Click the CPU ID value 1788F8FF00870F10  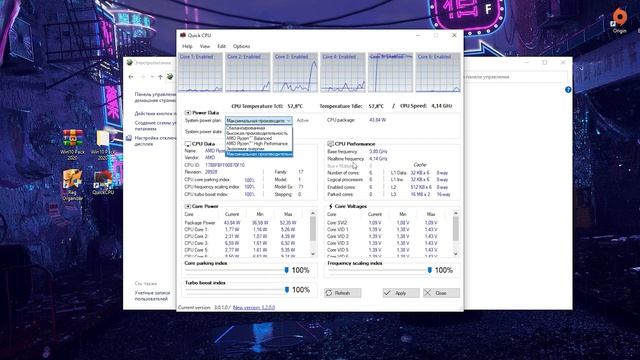click(x=225, y=165)
